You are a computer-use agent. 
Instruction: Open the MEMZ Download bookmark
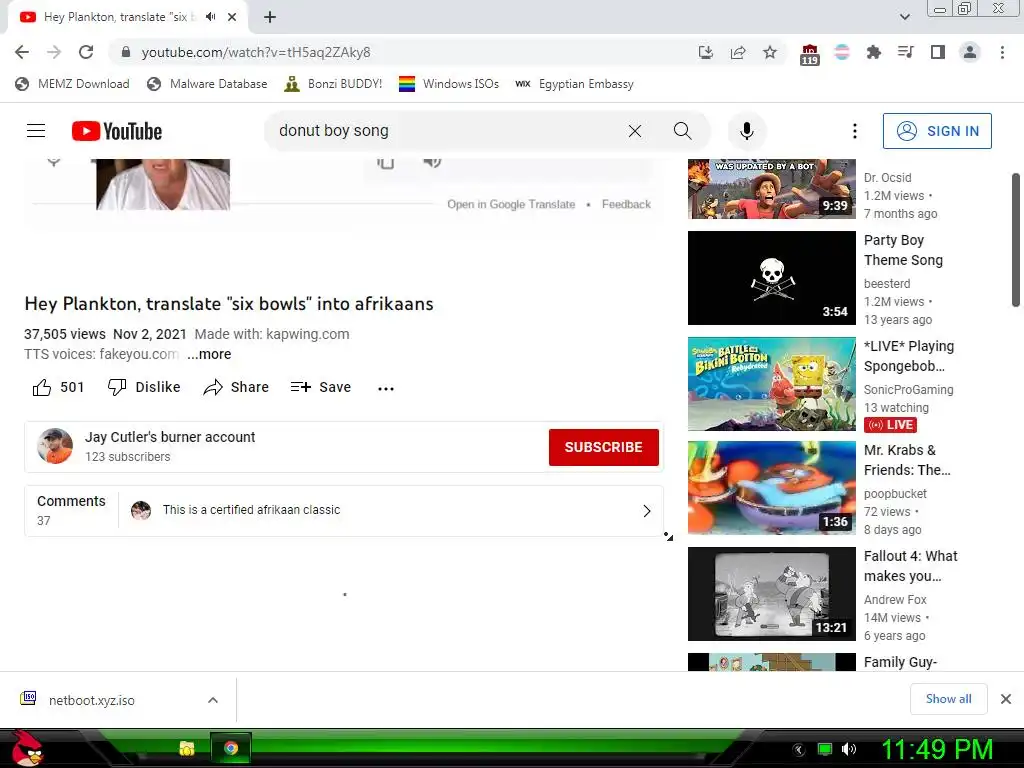(x=72, y=84)
